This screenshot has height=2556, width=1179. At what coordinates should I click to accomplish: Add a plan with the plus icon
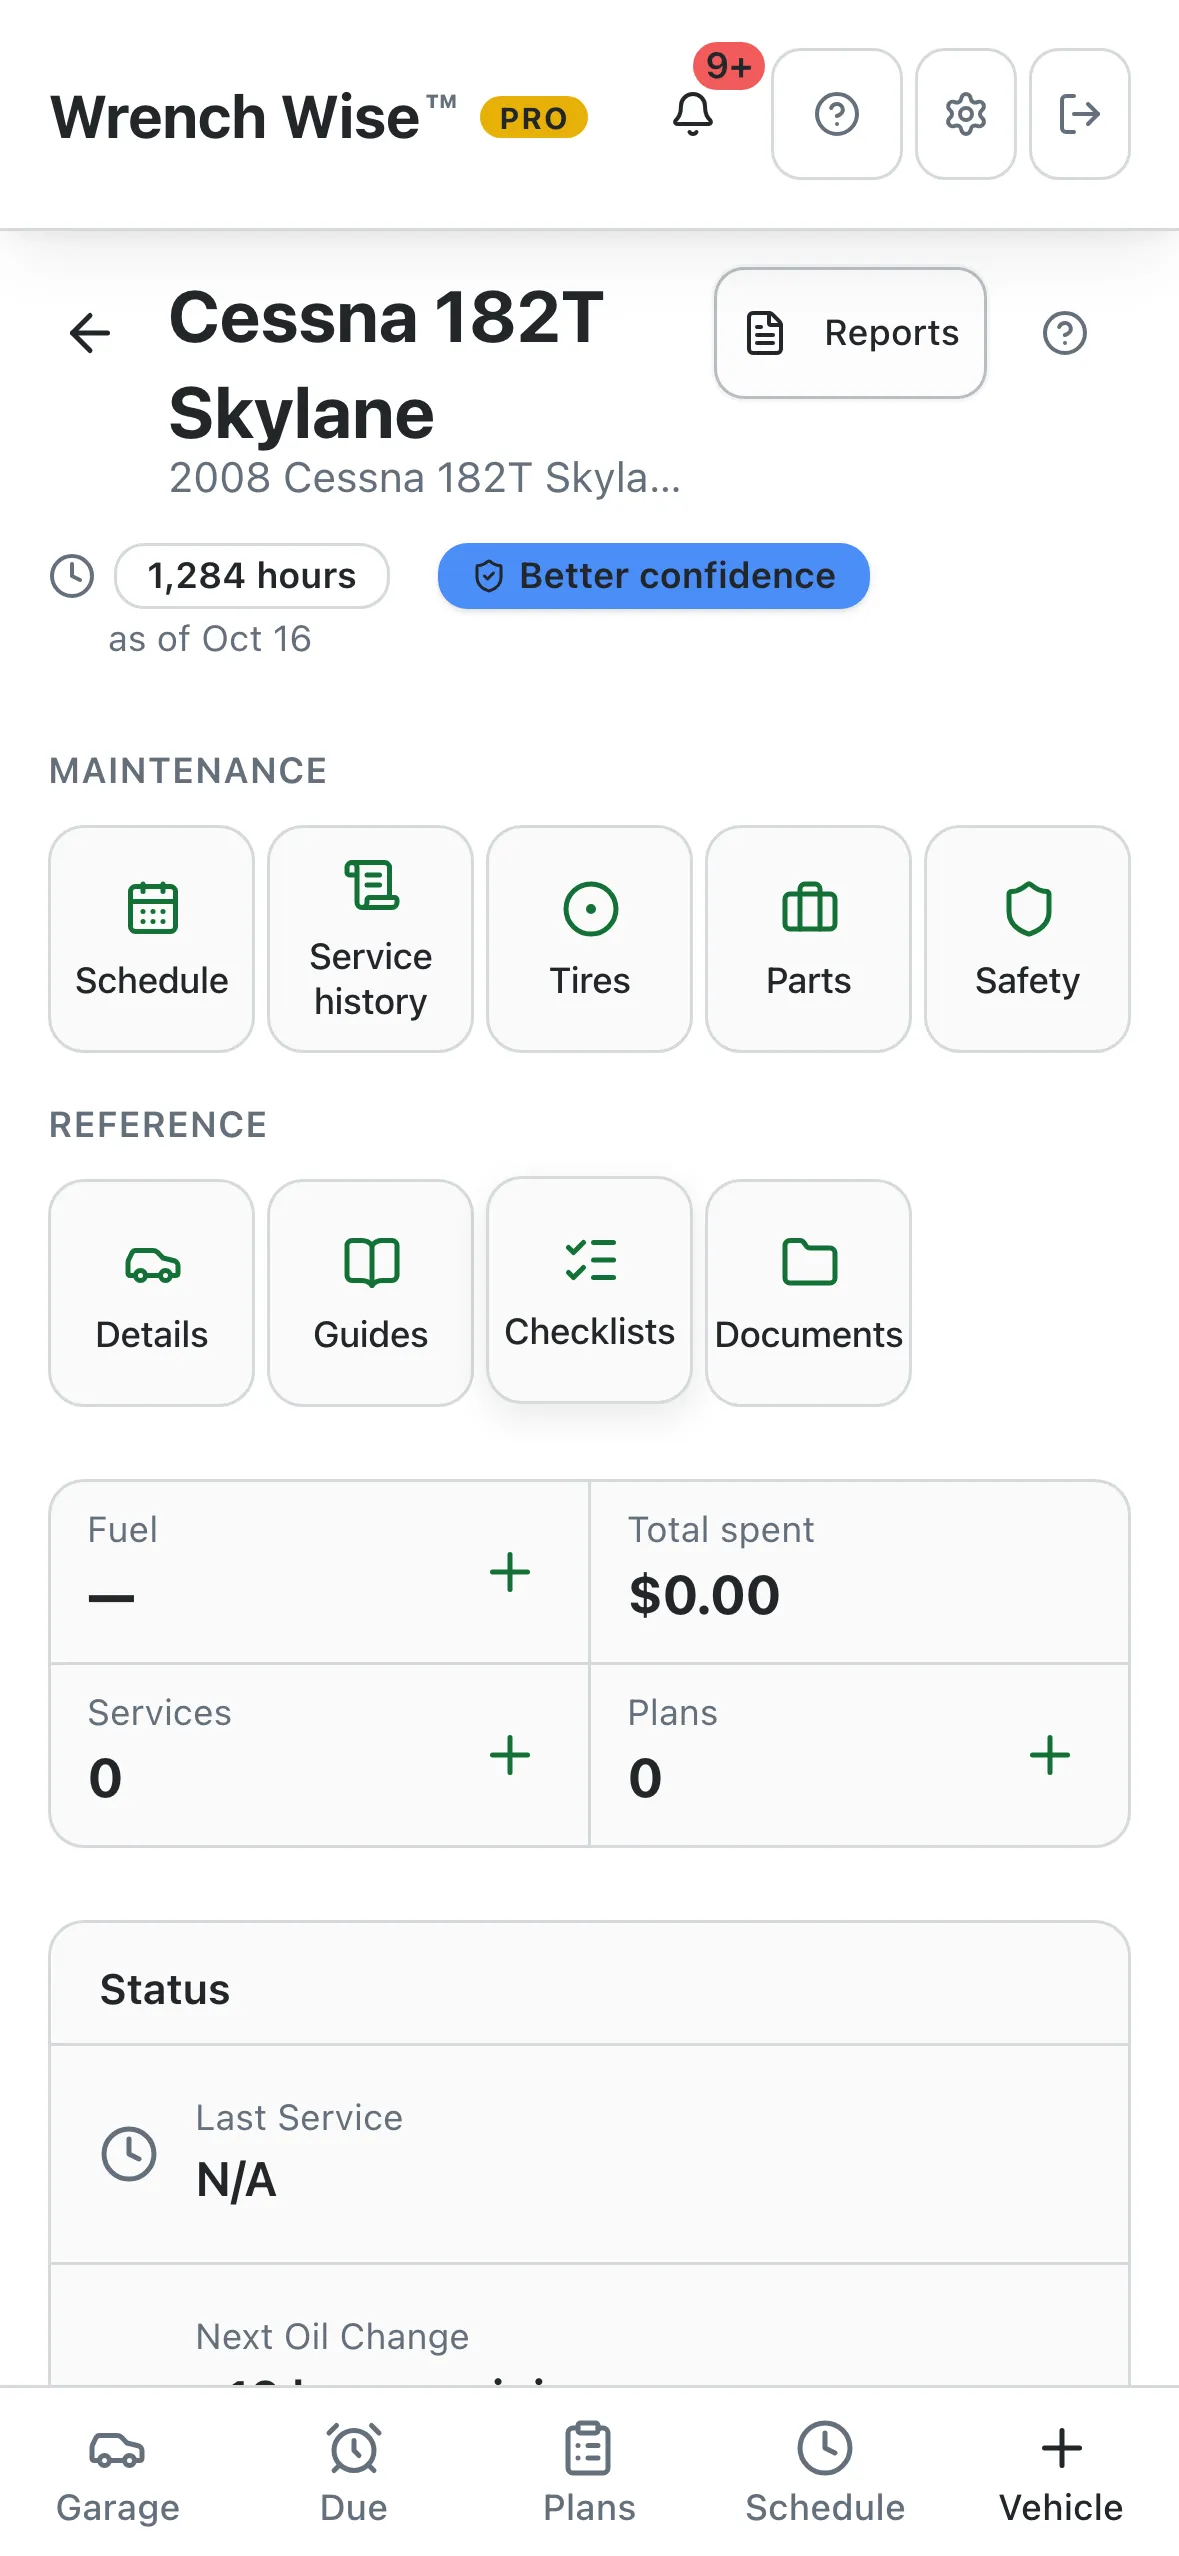1050,1755
